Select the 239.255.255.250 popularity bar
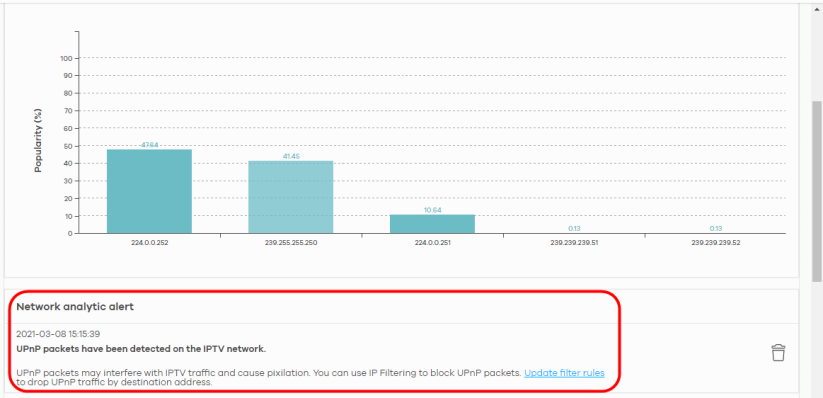 click(x=291, y=197)
